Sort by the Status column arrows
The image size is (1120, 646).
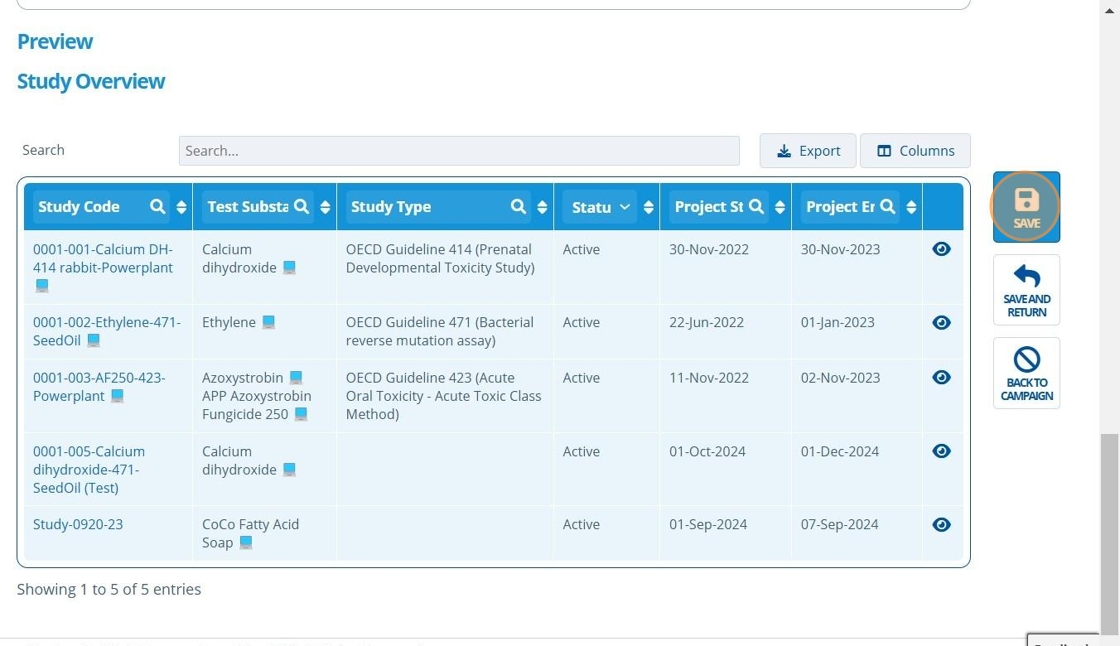click(x=649, y=207)
